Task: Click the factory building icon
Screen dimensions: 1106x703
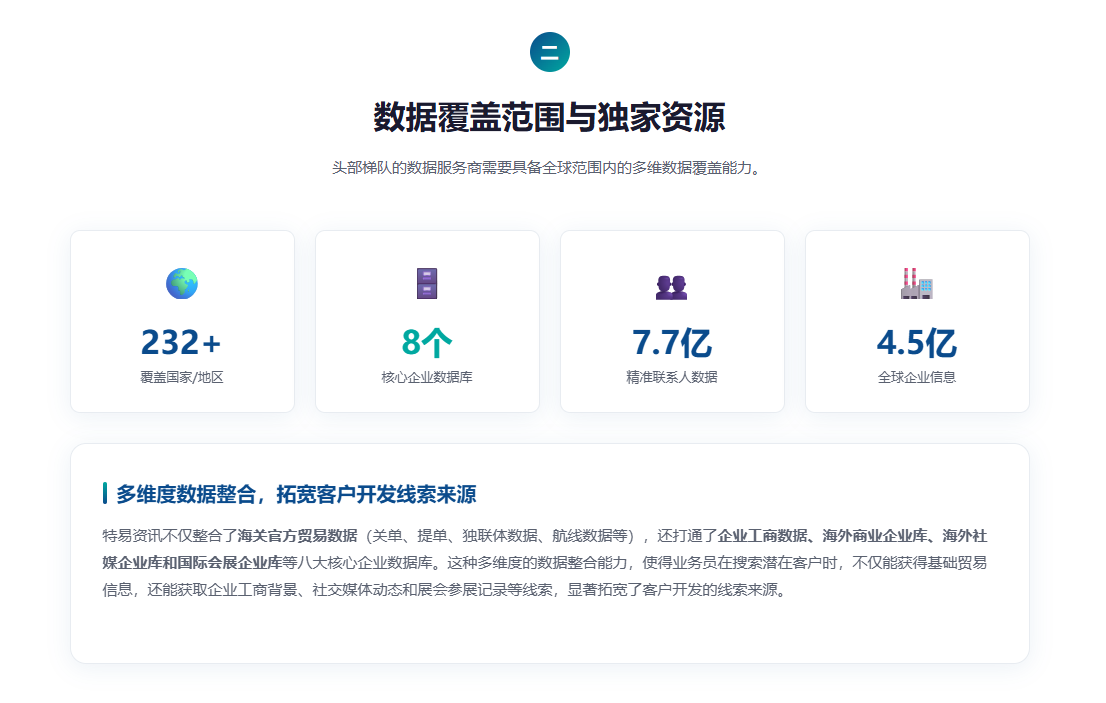Action: click(916, 283)
